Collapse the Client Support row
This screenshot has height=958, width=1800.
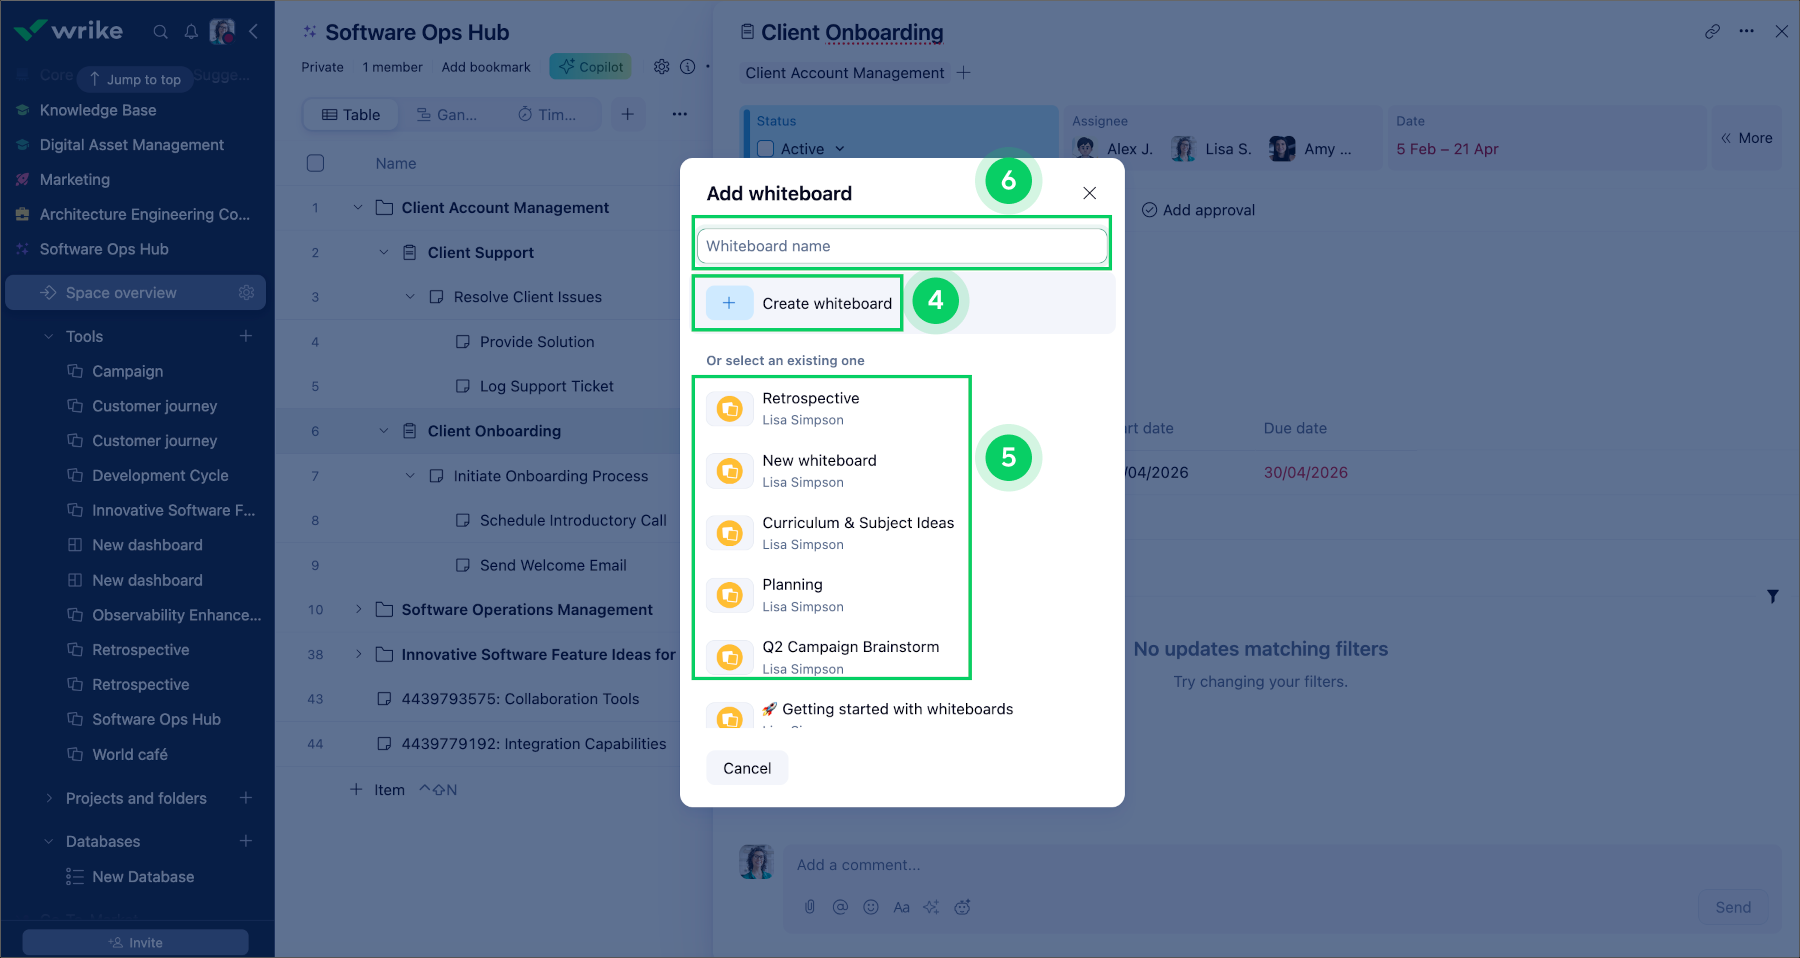coord(384,252)
